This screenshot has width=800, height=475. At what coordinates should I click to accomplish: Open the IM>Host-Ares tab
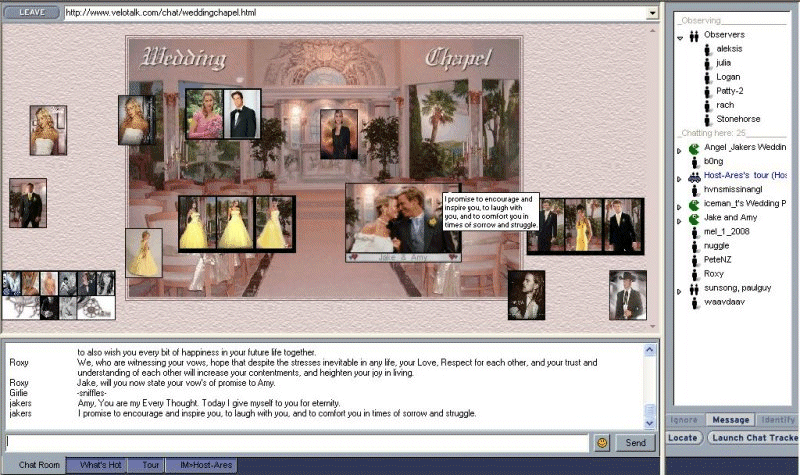[206, 465]
